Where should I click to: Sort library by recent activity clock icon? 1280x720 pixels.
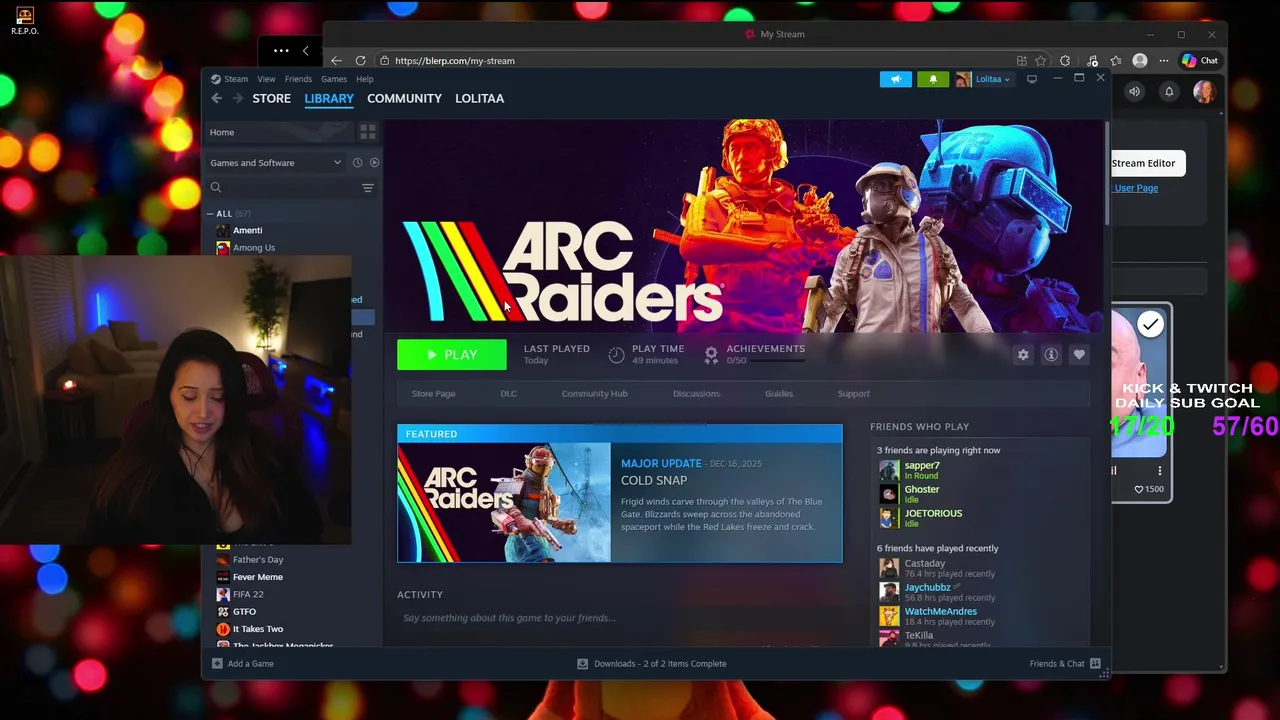tap(357, 163)
